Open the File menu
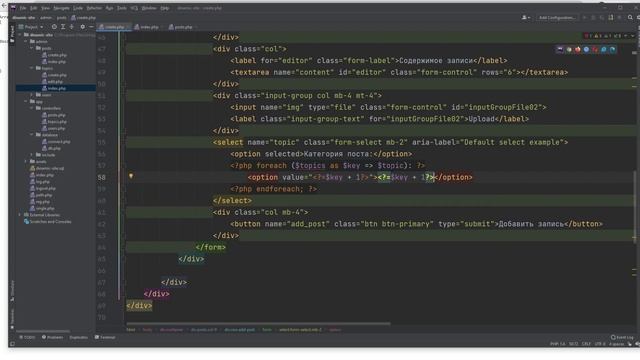The height and width of the screenshot is (360, 640). click(23, 8)
